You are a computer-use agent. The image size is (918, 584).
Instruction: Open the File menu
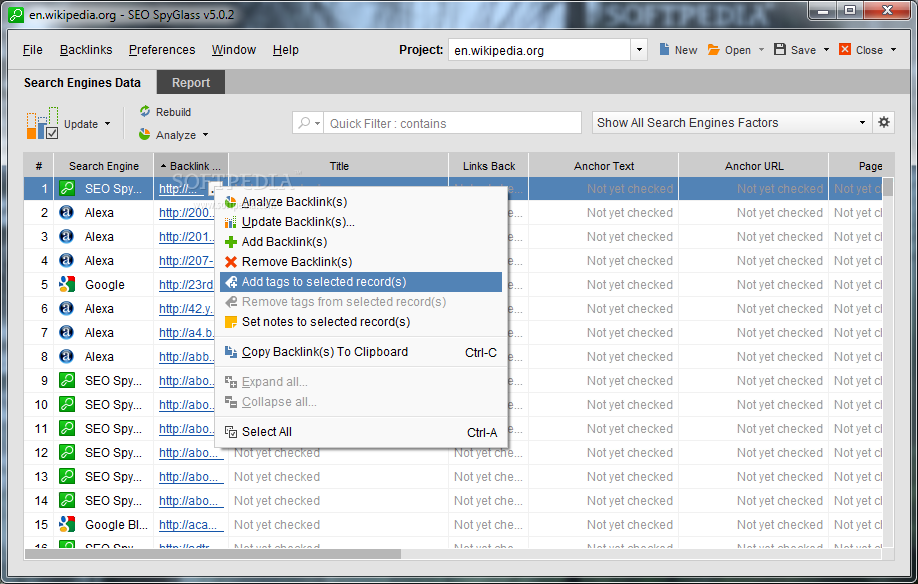32,50
